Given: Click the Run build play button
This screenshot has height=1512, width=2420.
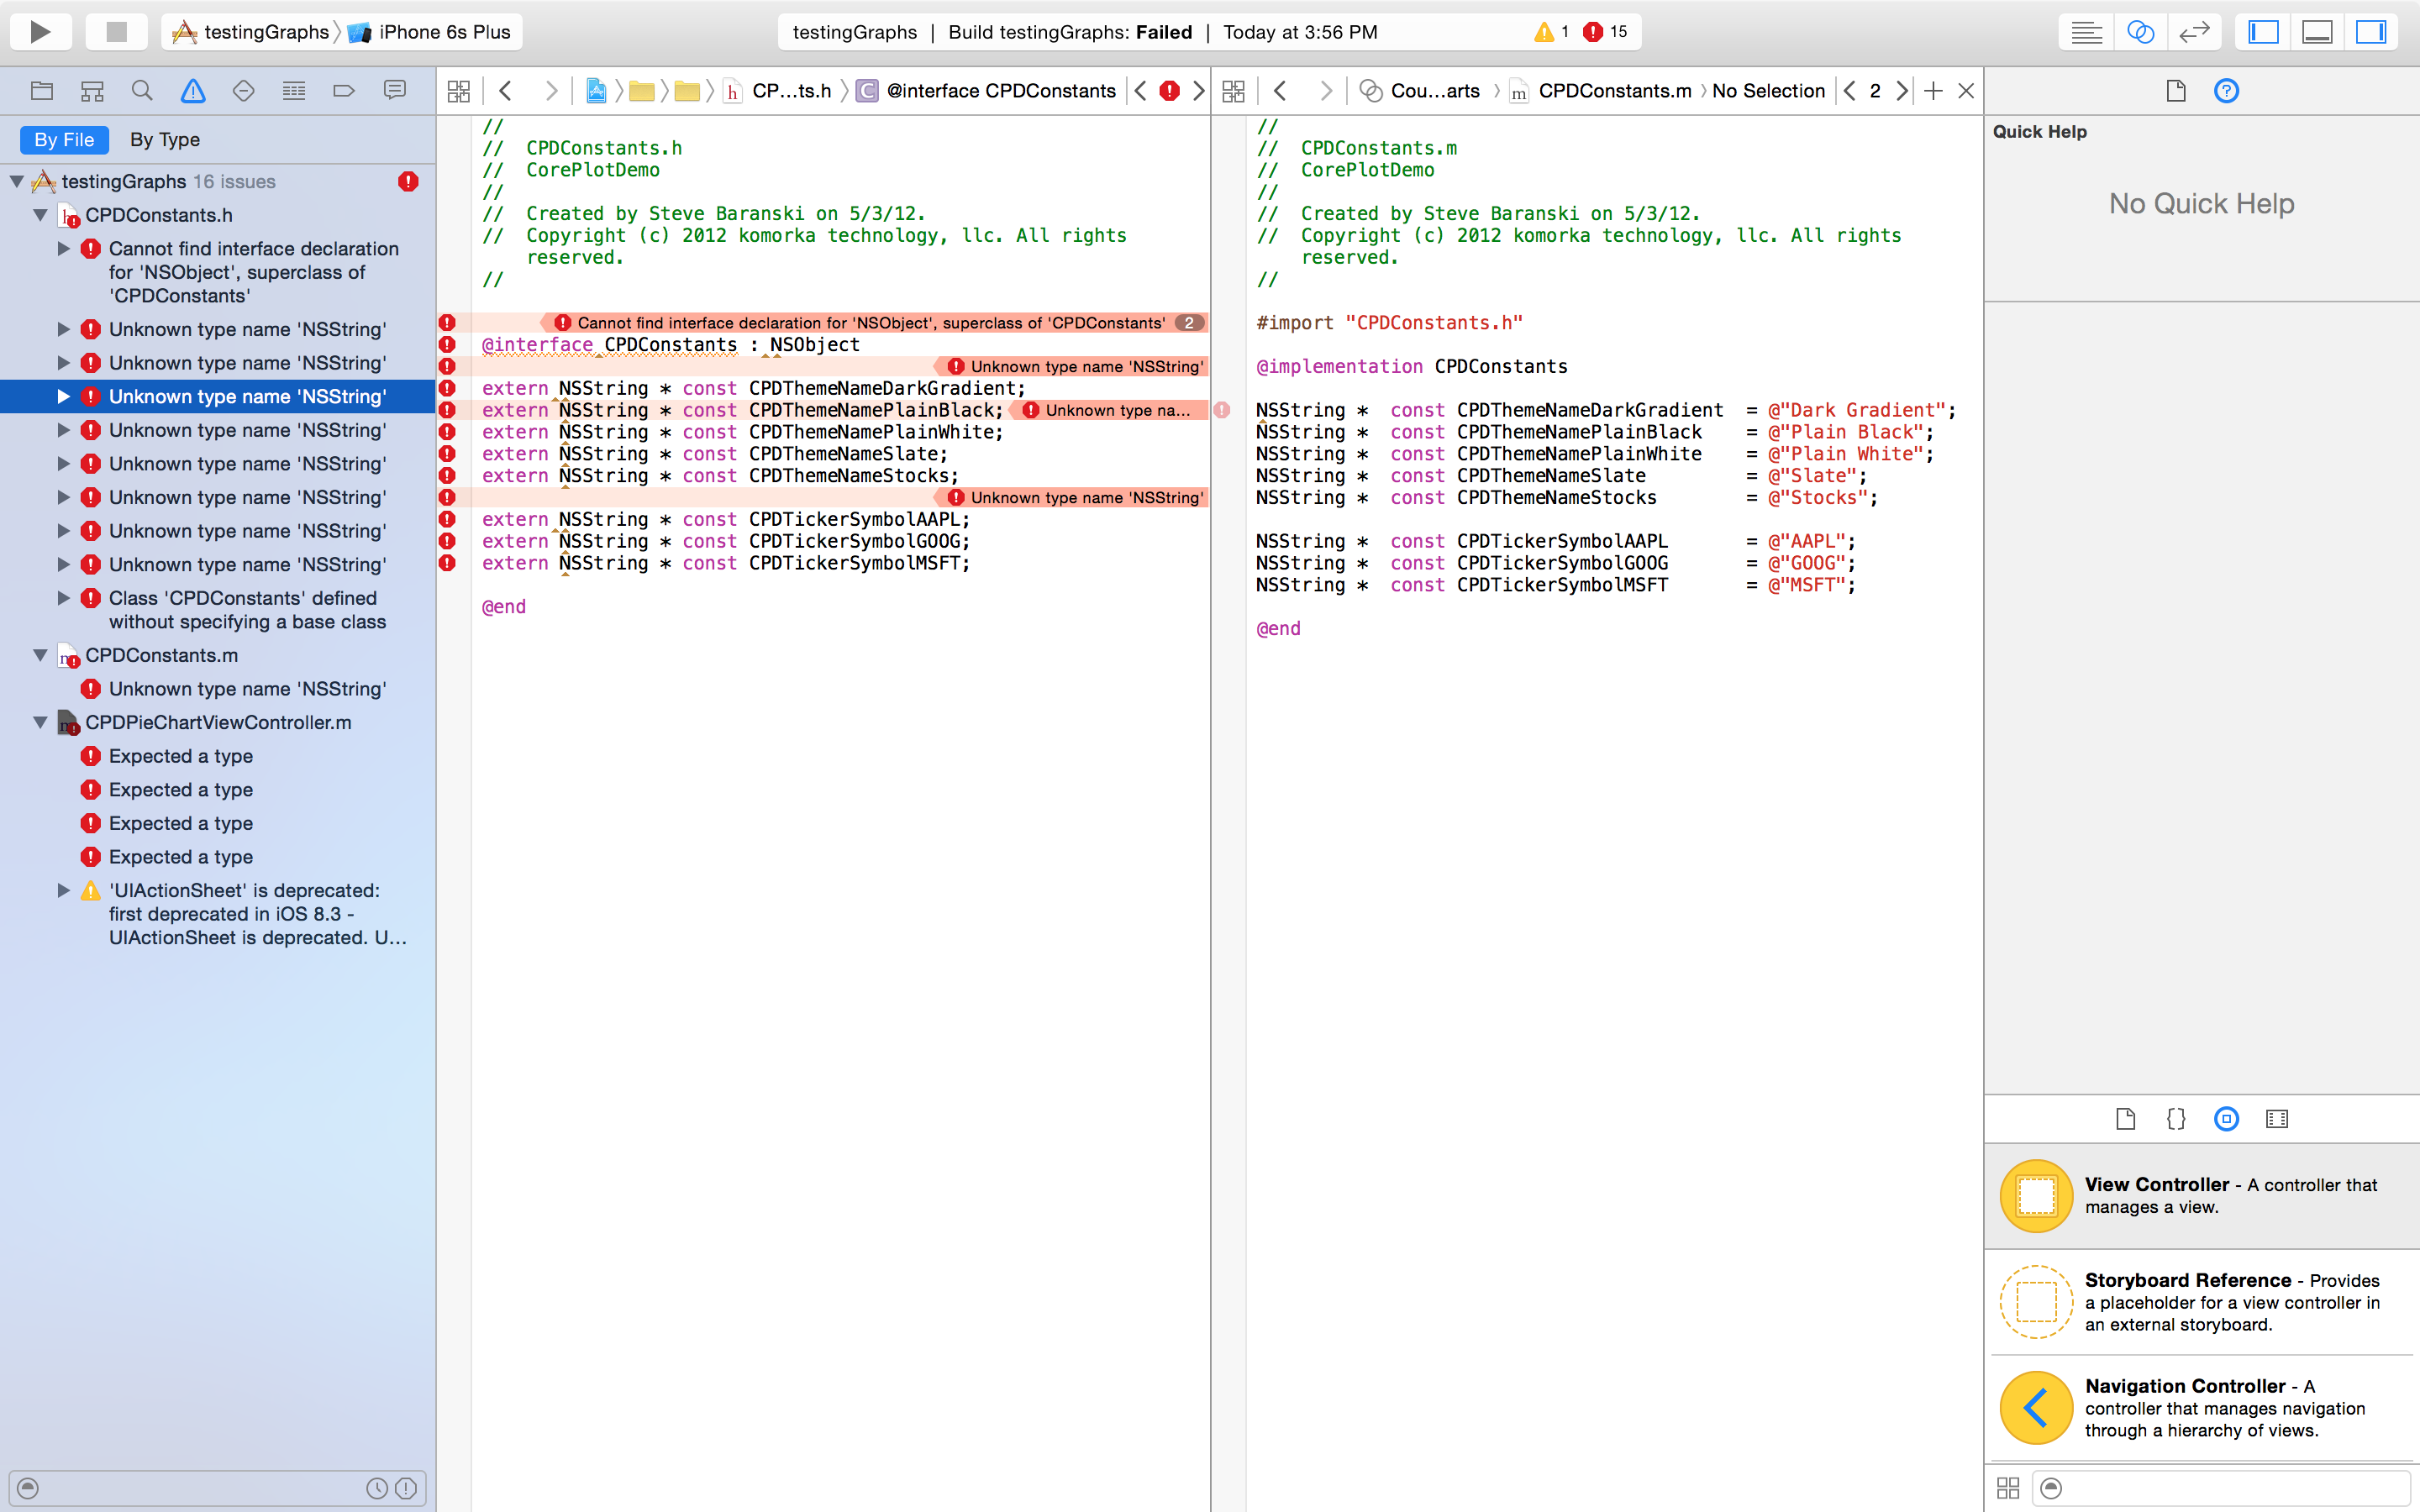Looking at the screenshot, I should (x=40, y=32).
